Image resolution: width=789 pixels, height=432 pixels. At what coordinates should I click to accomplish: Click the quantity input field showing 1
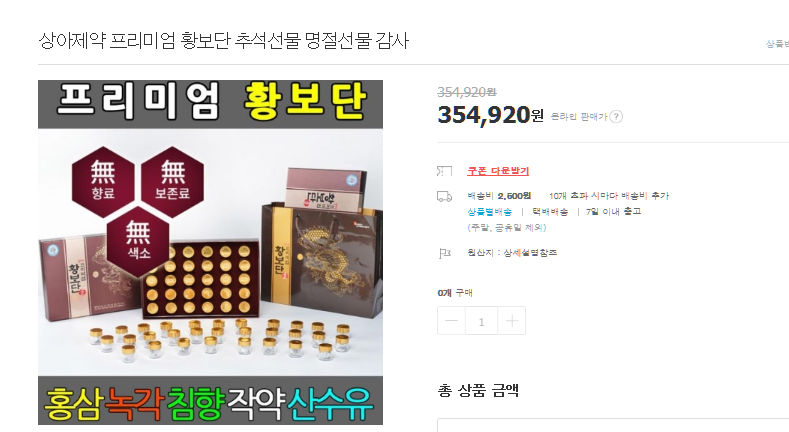click(x=482, y=321)
